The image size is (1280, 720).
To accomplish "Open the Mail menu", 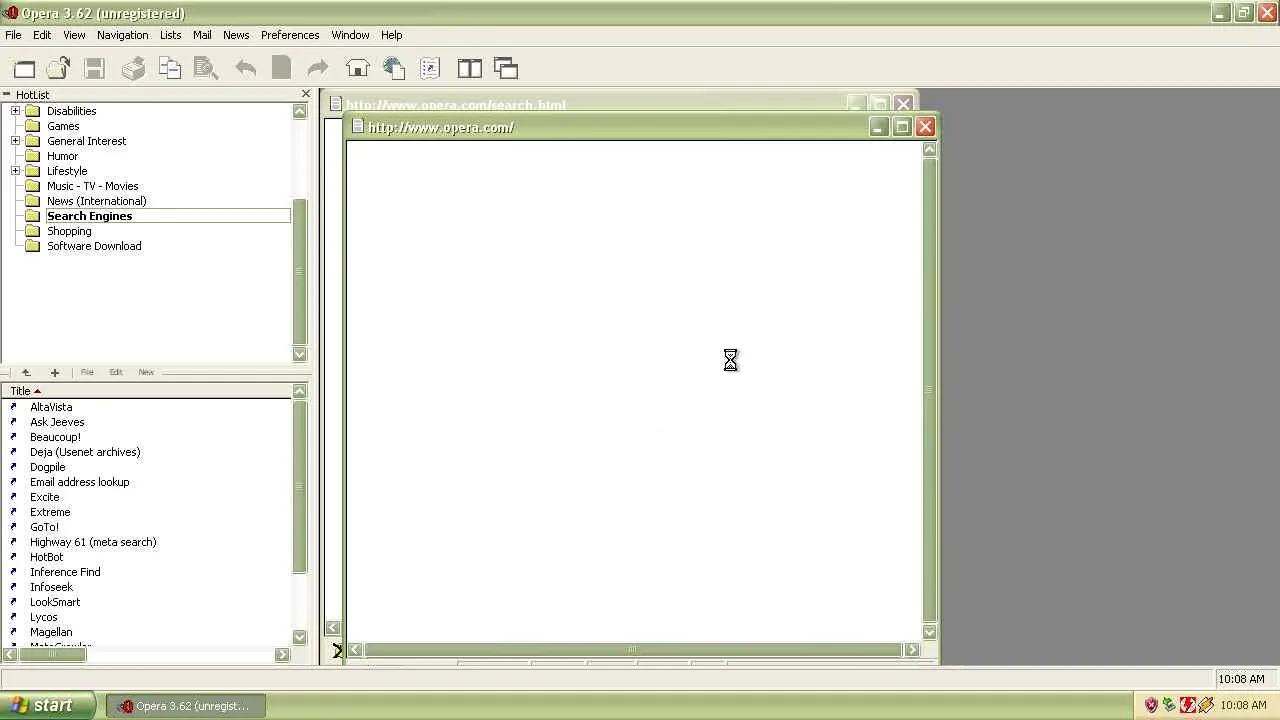I will tap(202, 35).
